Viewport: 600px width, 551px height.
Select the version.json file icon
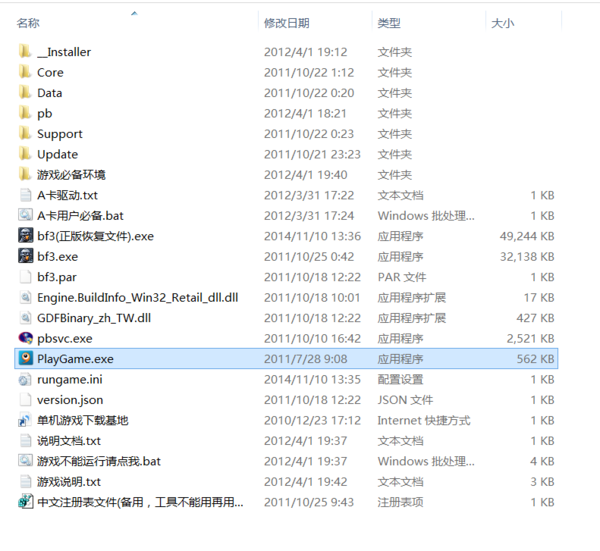point(25,399)
